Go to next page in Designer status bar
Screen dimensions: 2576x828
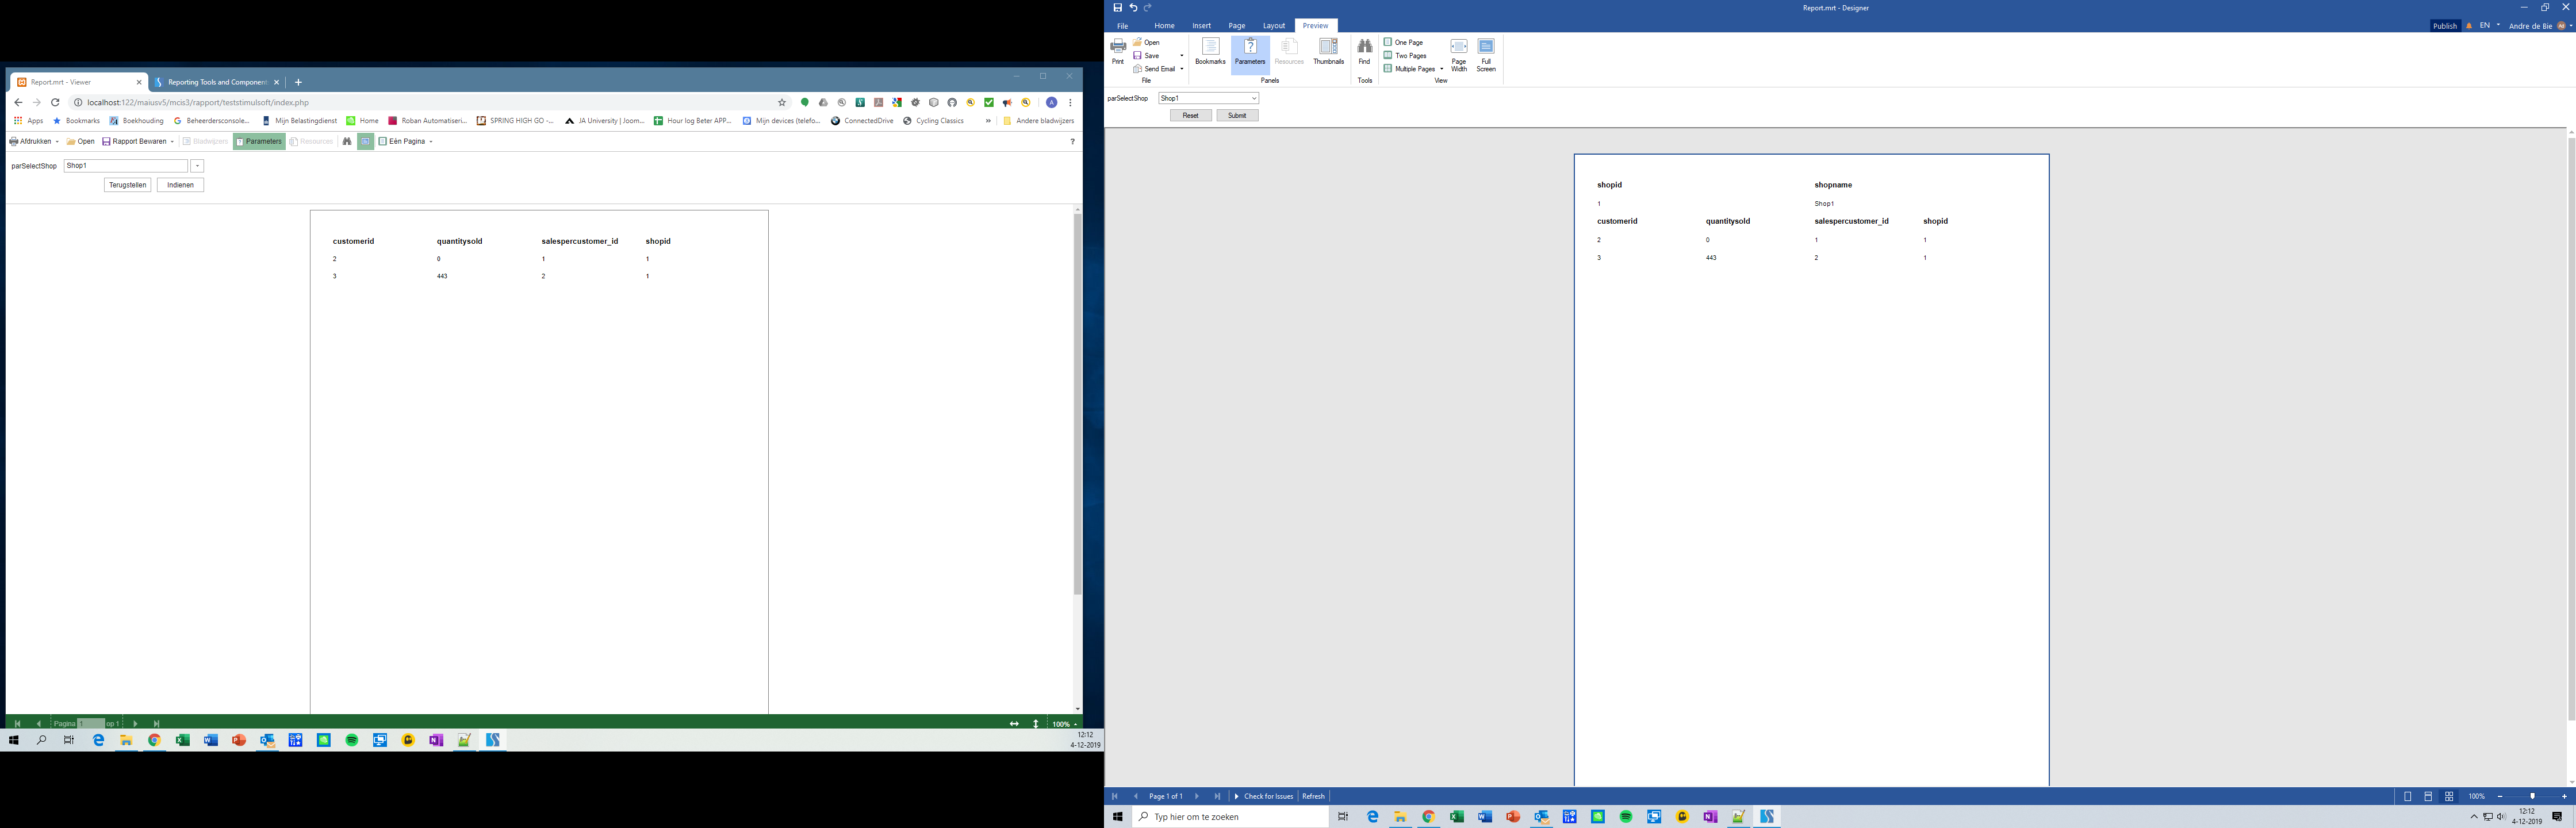tap(1197, 796)
